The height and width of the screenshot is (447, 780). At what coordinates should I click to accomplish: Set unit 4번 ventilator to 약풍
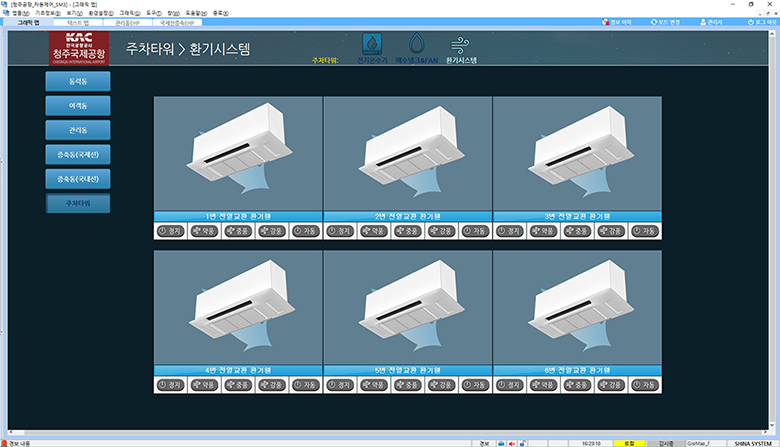(x=204, y=385)
